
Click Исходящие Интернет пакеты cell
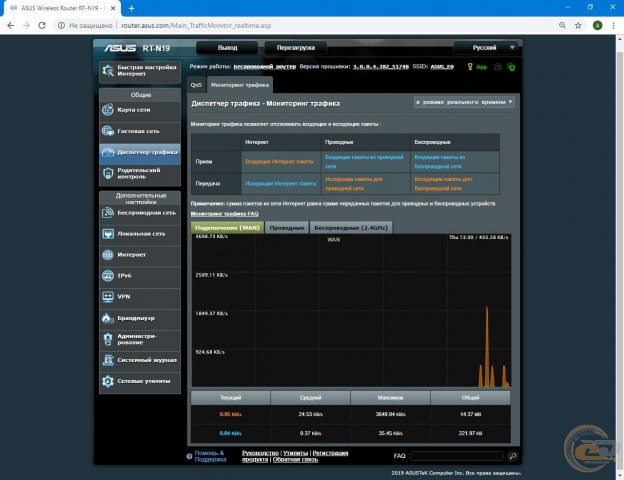coord(281,183)
